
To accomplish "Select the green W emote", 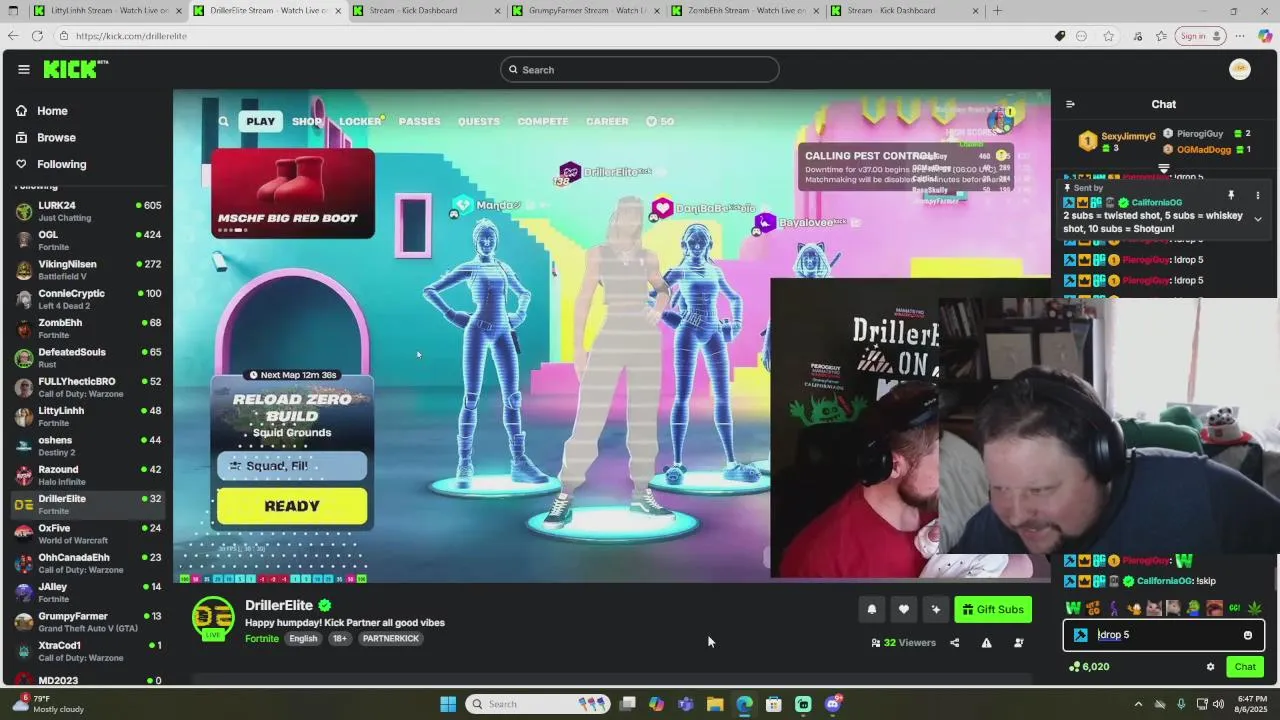I will pyautogui.click(x=1073, y=608).
